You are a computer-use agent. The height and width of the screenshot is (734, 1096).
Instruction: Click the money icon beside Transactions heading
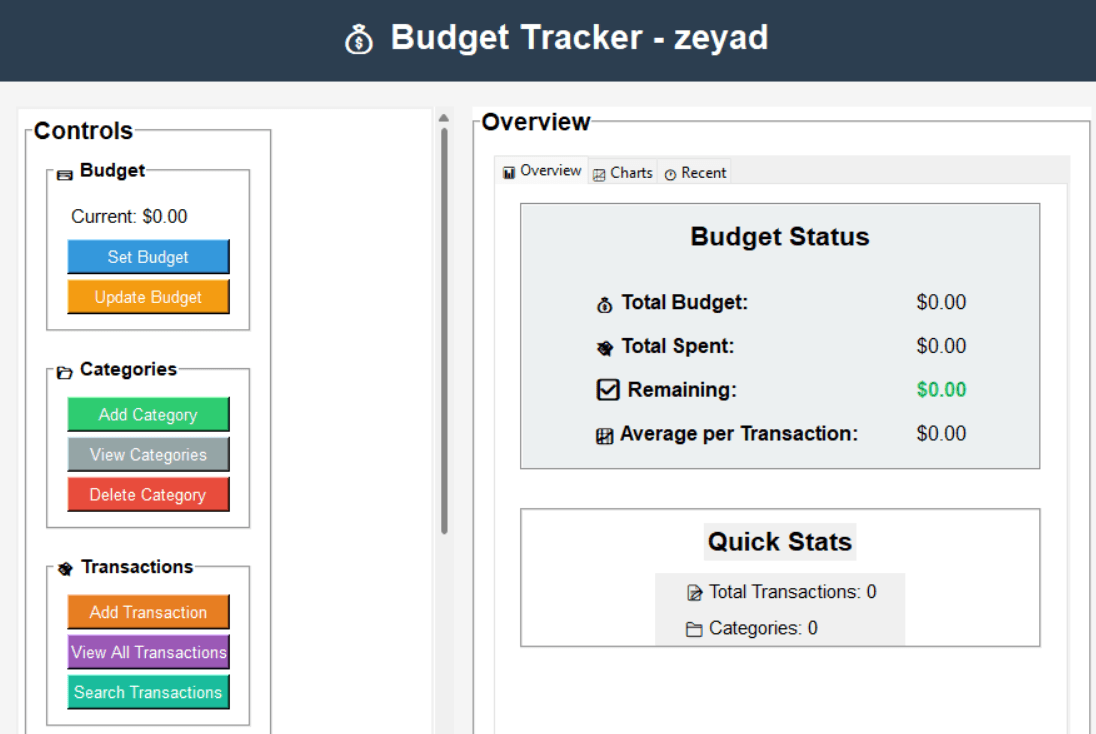tap(65, 569)
